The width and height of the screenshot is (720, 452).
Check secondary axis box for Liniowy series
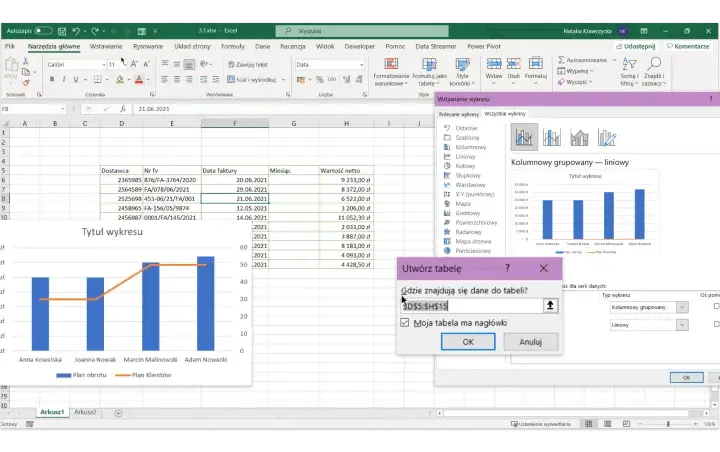pos(717,324)
